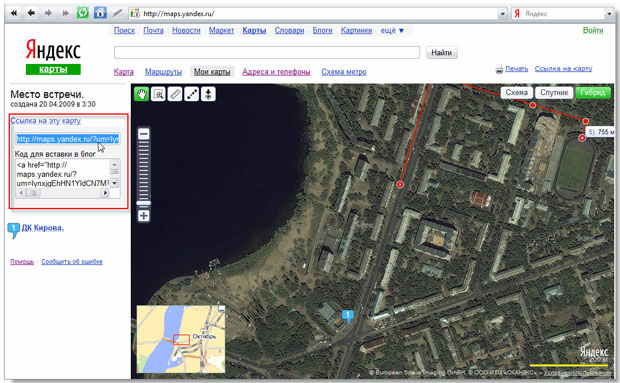Click the overview minimap thumbnail
The height and width of the screenshot is (383, 620).
pyautogui.click(x=181, y=339)
